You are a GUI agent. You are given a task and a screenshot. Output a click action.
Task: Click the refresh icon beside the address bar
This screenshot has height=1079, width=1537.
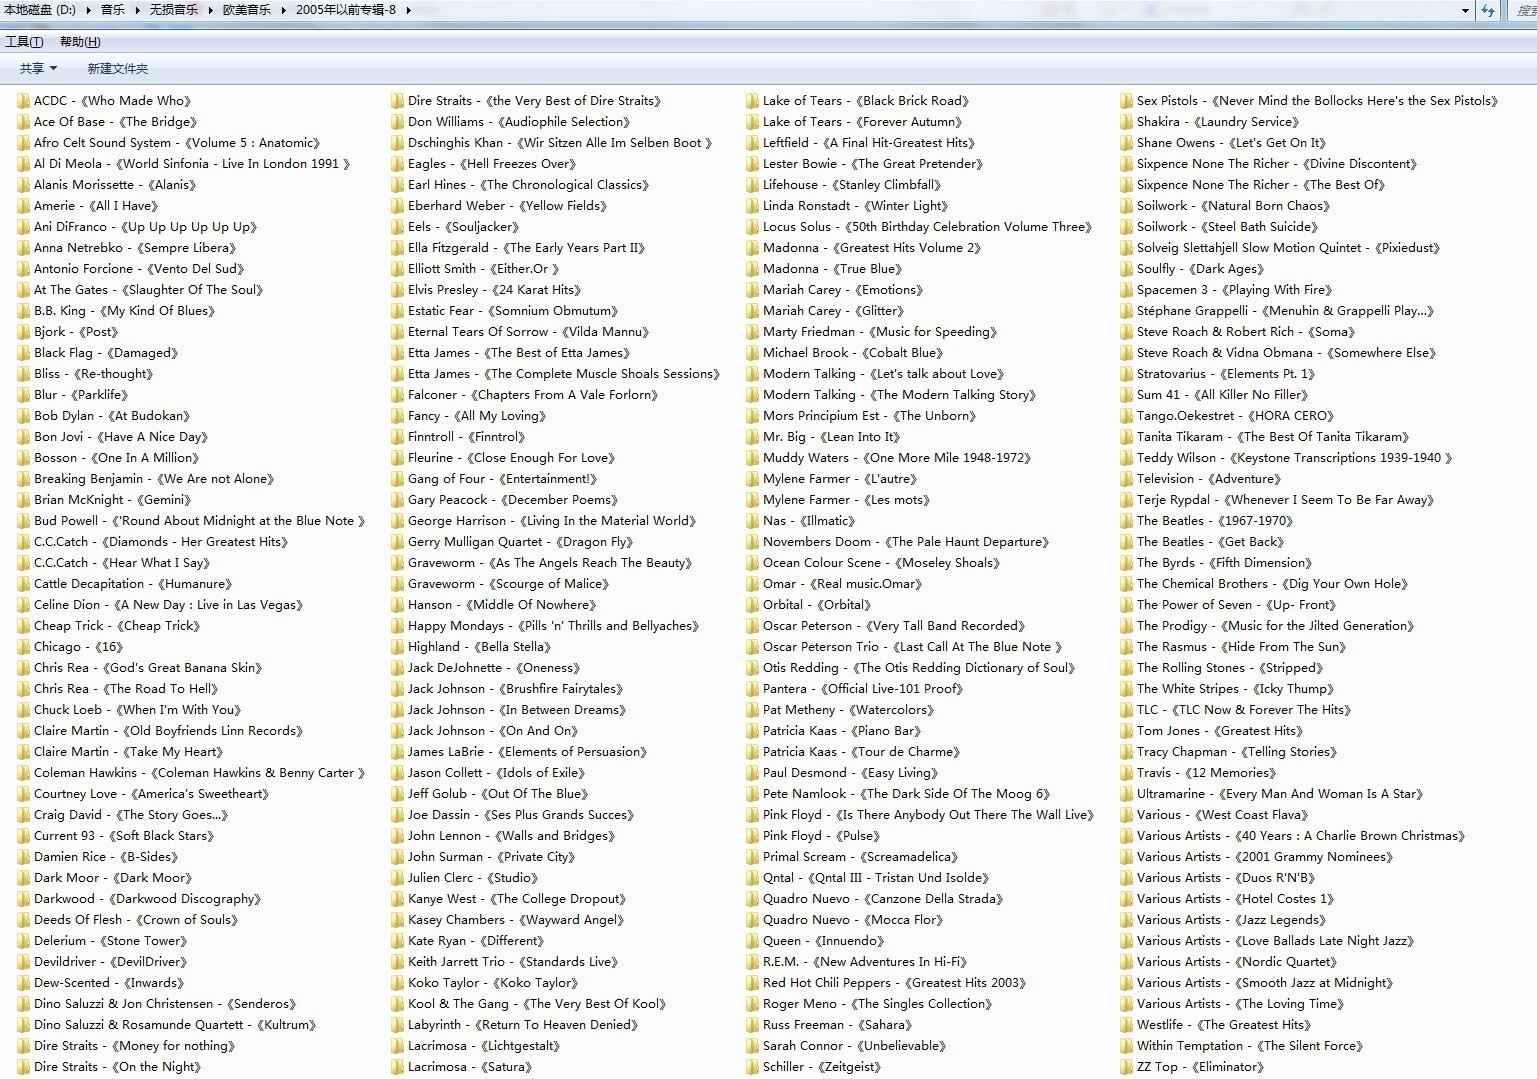click(1488, 10)
